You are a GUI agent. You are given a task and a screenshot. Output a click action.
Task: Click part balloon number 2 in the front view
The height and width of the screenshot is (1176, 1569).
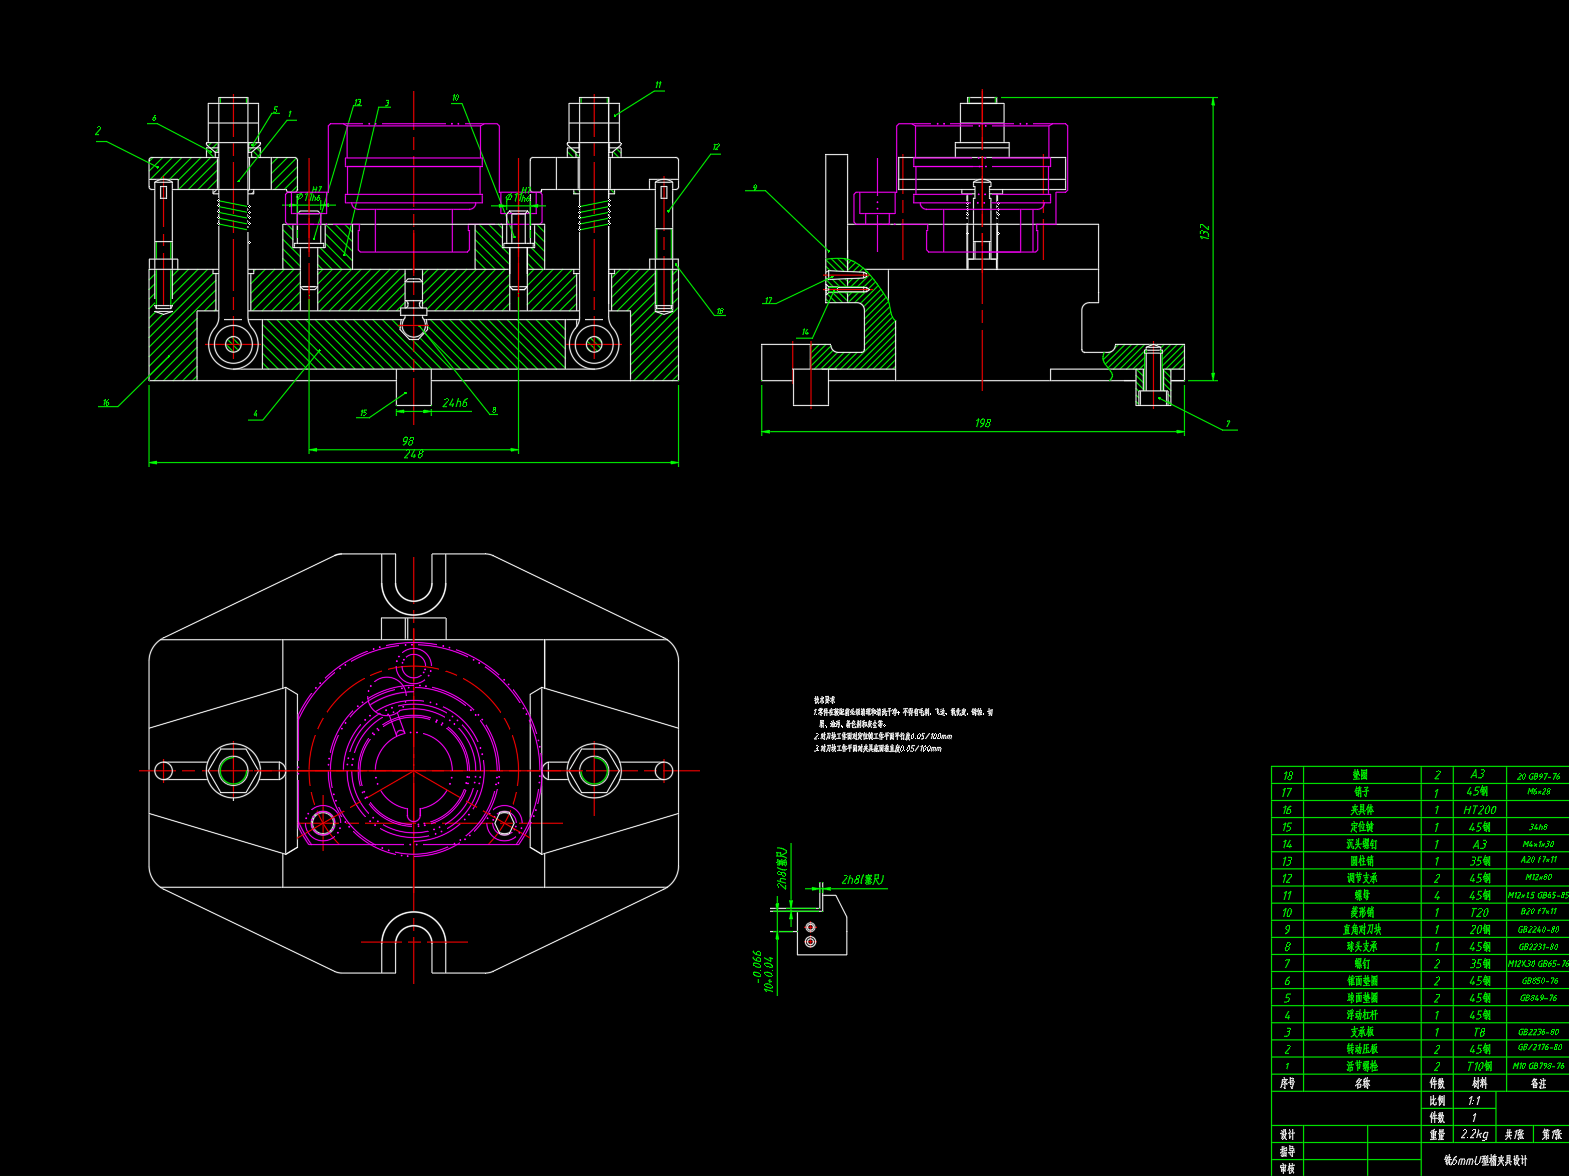coord(98,131)
